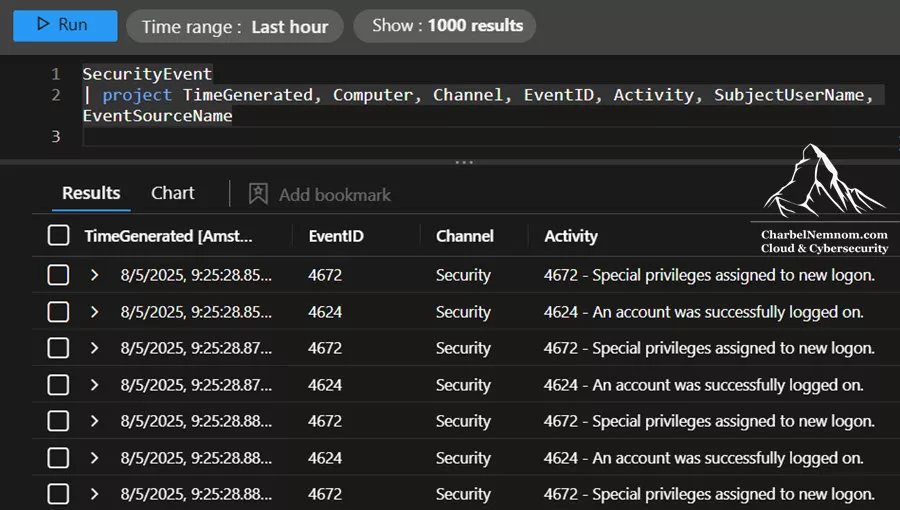The height and width of the screenshot is (510, 900).
Task: Click the SecurityEvent text on query line 1
Action: click(148, 74)
